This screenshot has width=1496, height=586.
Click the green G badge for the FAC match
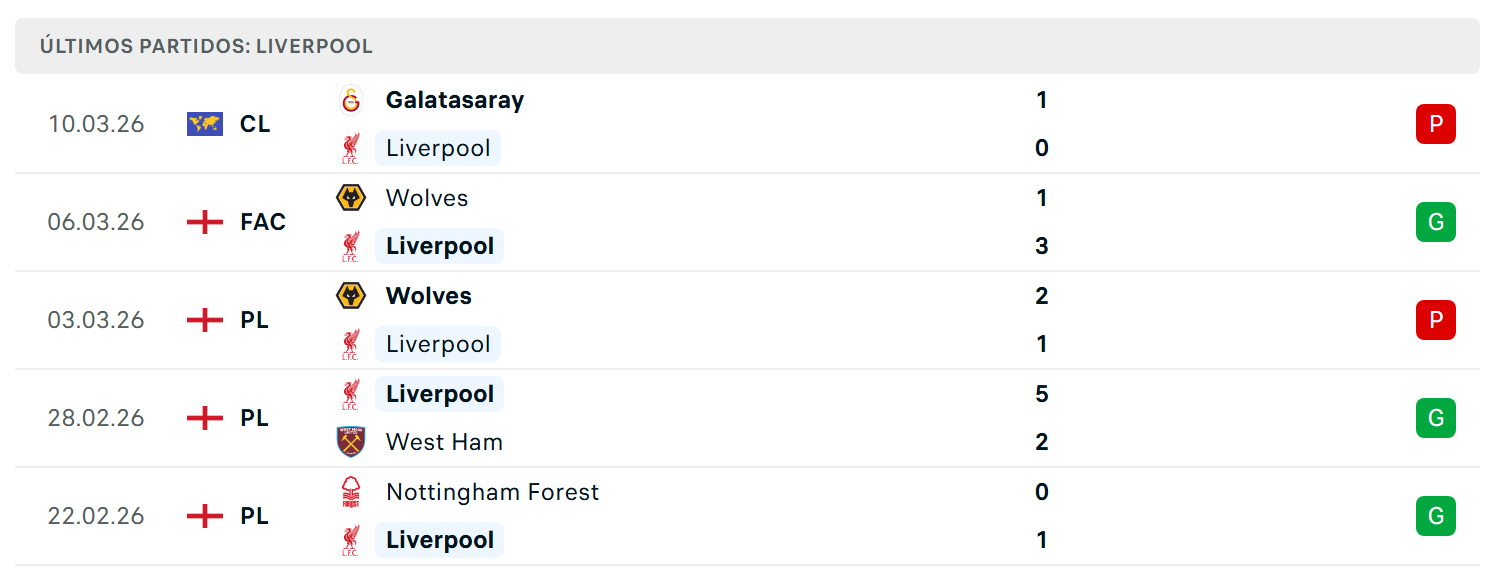(1435, 222)
